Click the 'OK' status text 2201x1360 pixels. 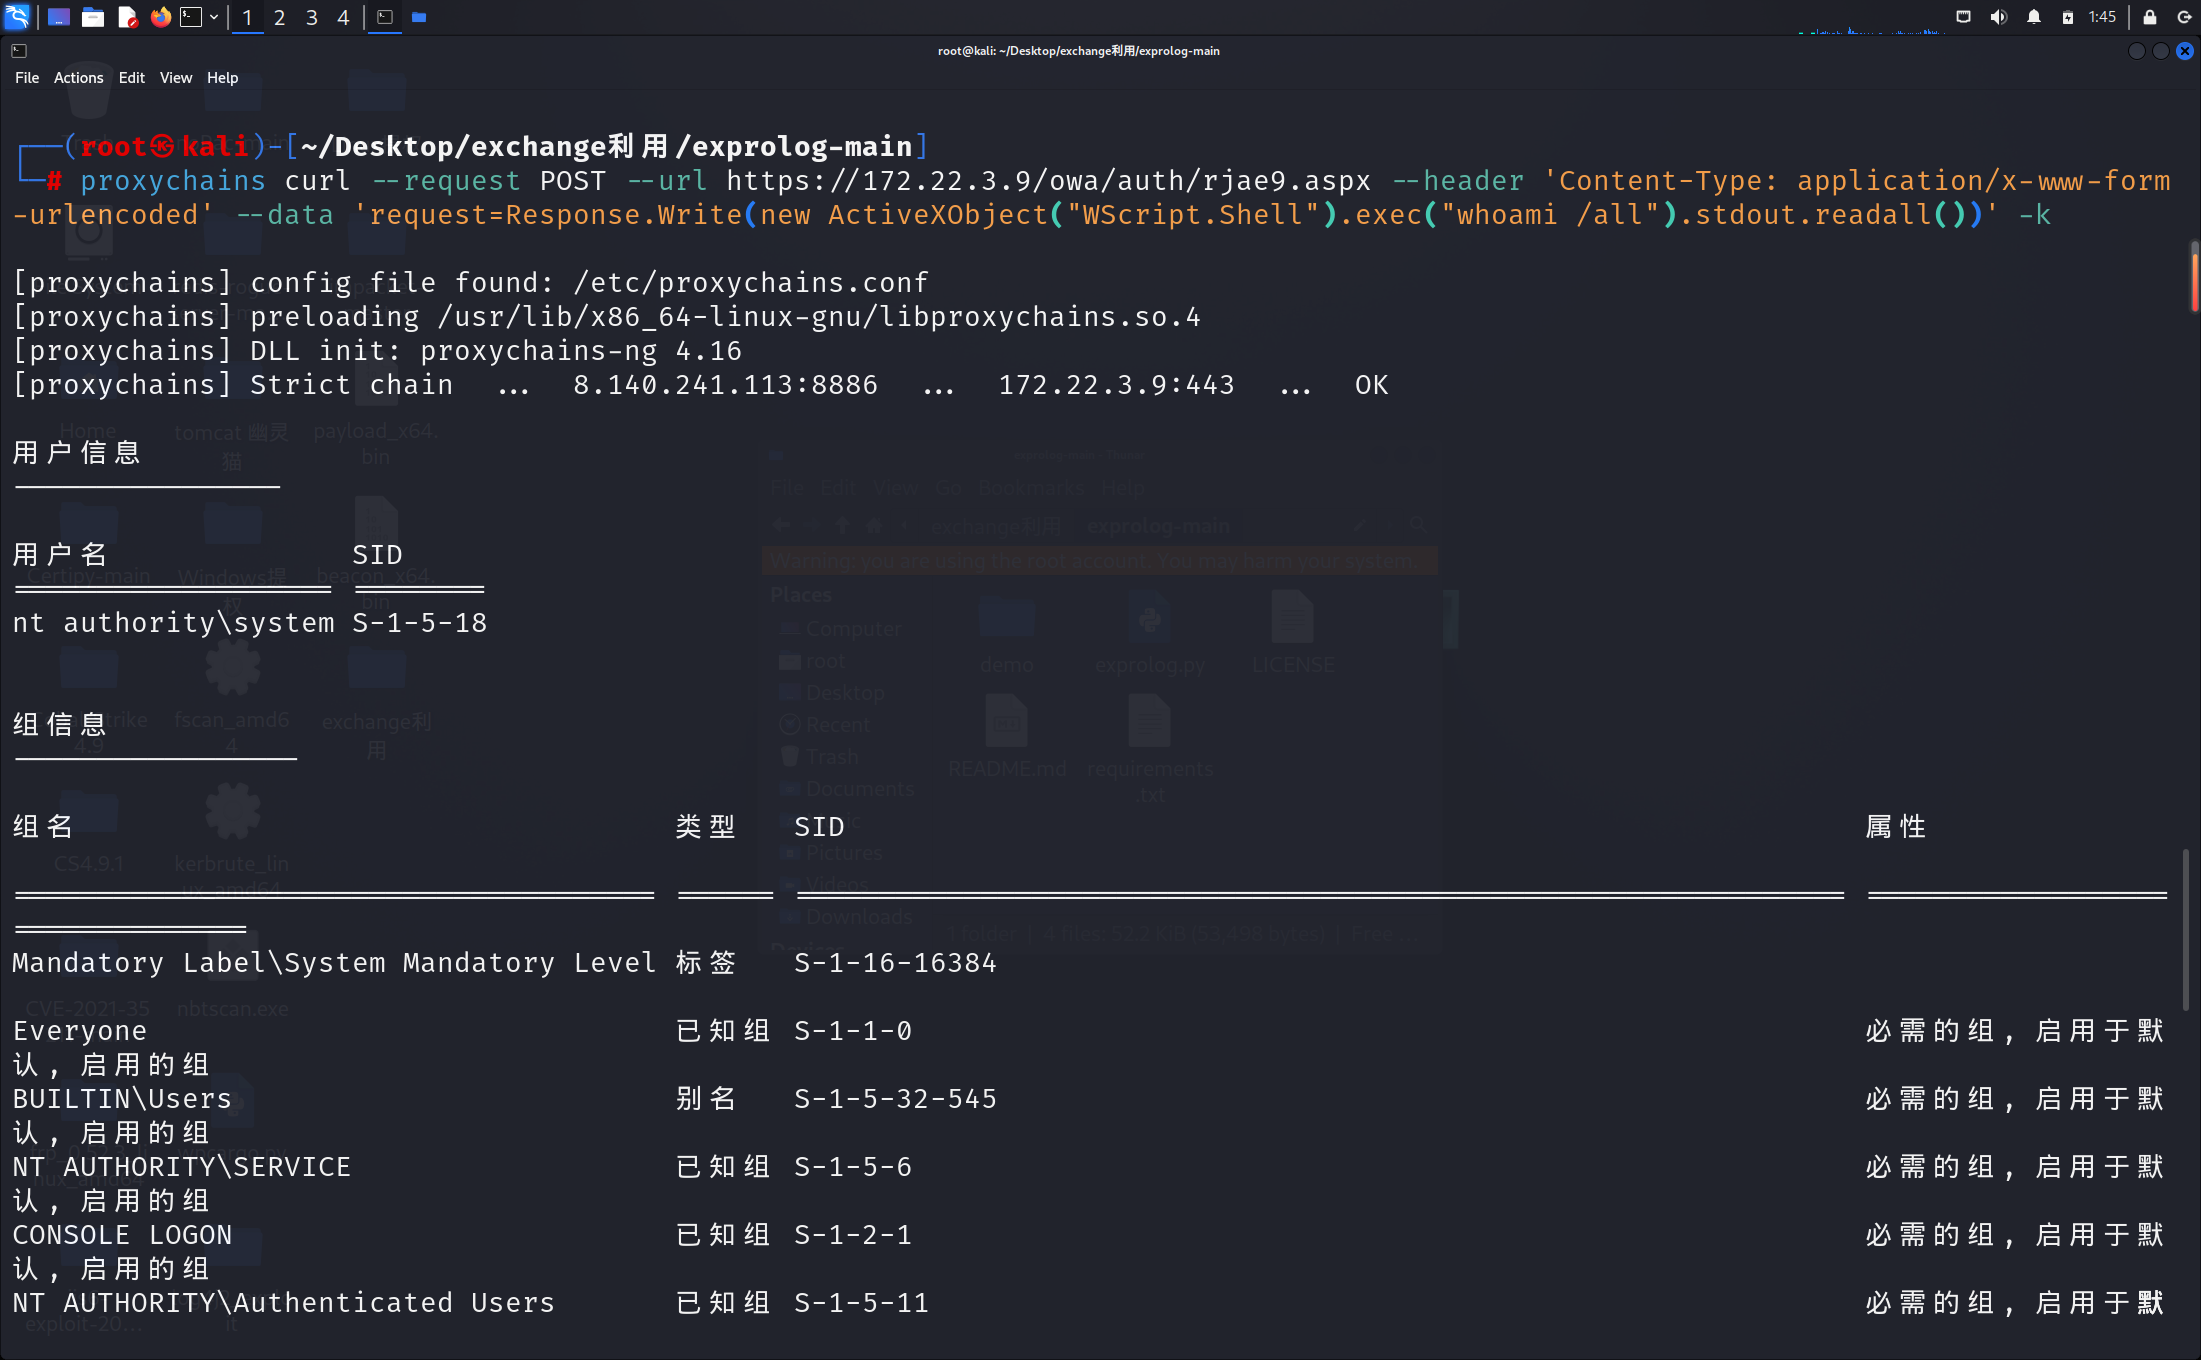tap(1372, 385)
